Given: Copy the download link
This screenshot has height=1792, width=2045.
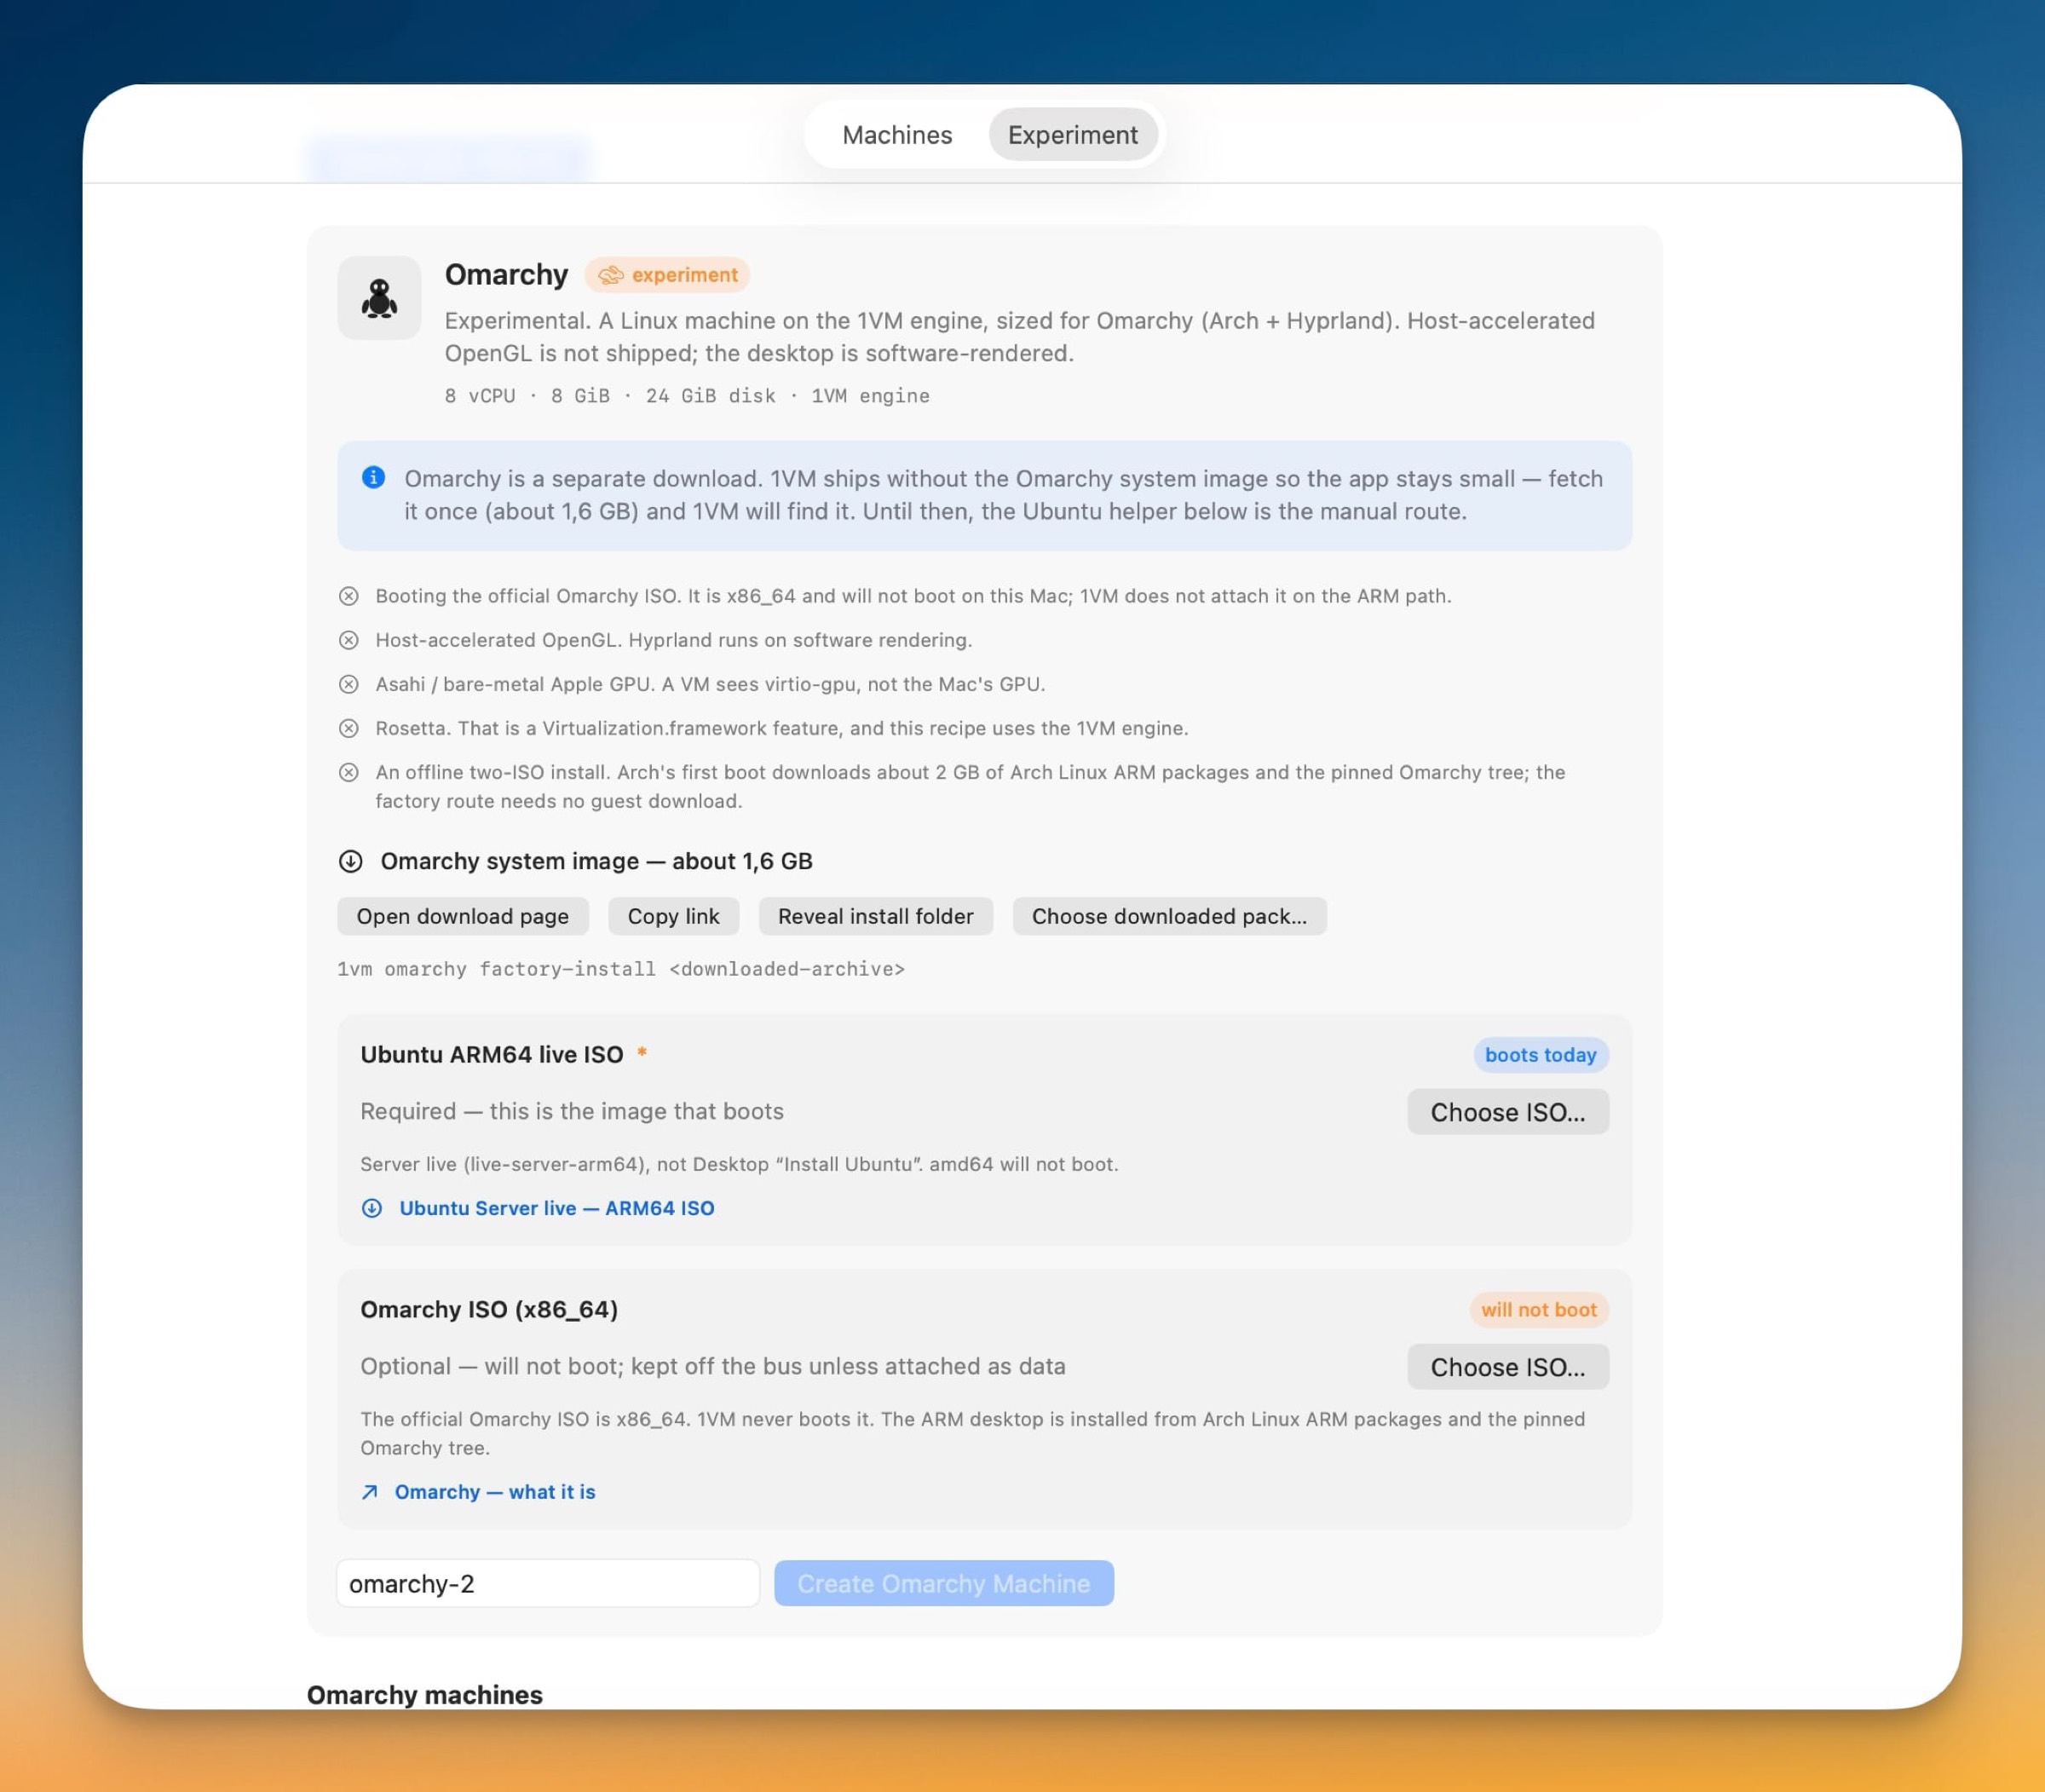Looking at the screenshot, I should pyautogui.click(x=673, y=916).
